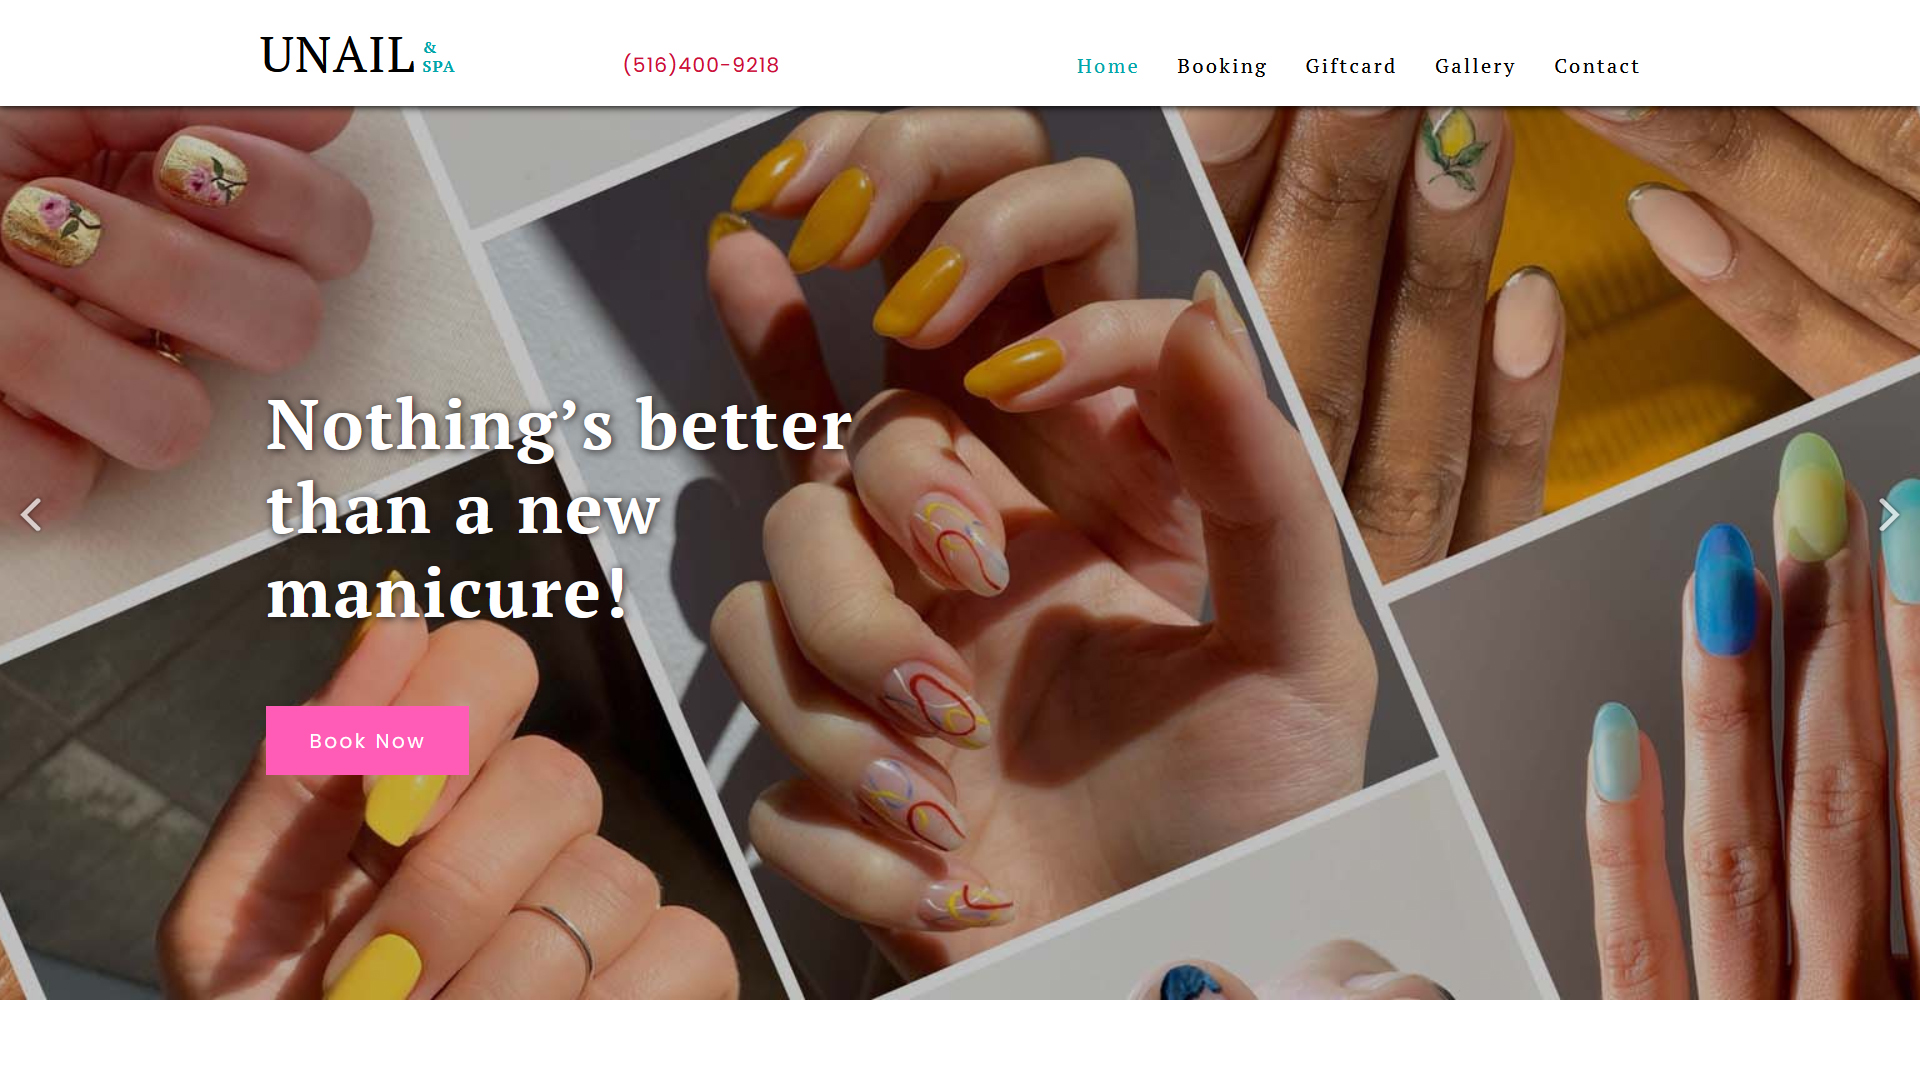Call the (516)400-9218 phone number

[x=701, y=65]
